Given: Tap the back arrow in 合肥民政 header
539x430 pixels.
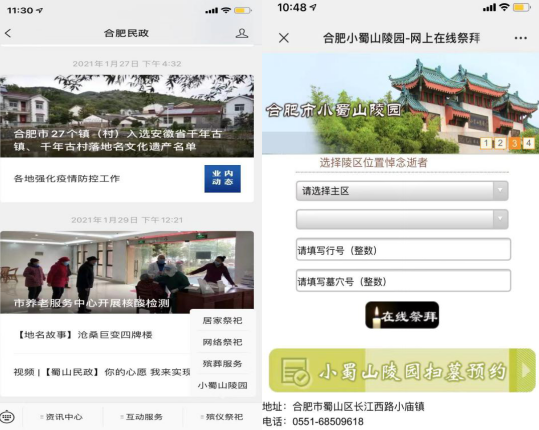Looking at the screenshot, I should click(x=8, y=33).
